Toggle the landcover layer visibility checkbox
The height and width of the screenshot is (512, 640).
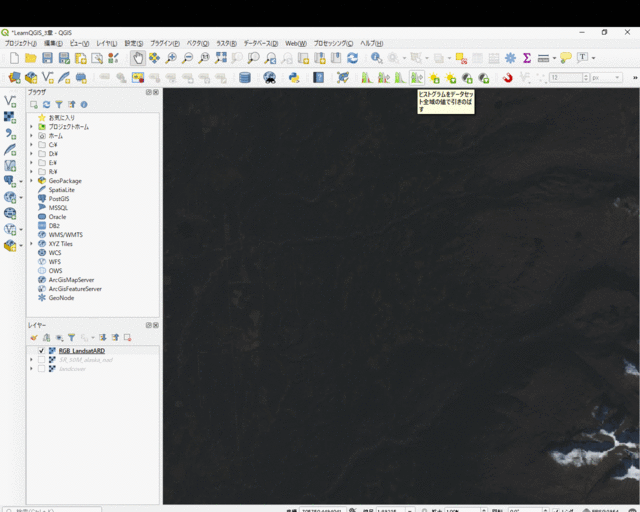41,369
